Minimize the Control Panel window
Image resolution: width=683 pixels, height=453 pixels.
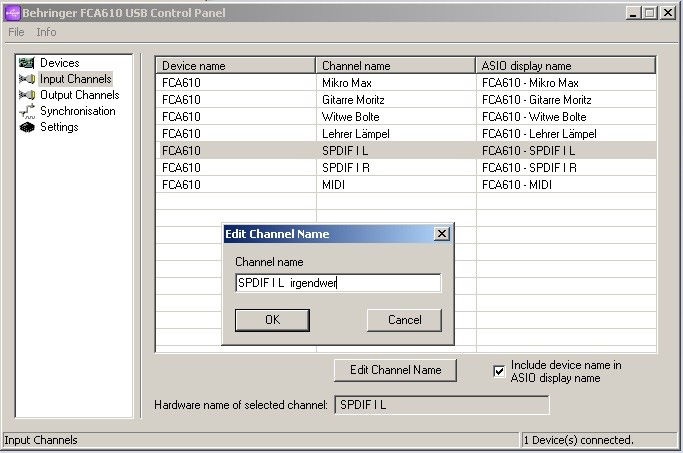tap(633, 13)
